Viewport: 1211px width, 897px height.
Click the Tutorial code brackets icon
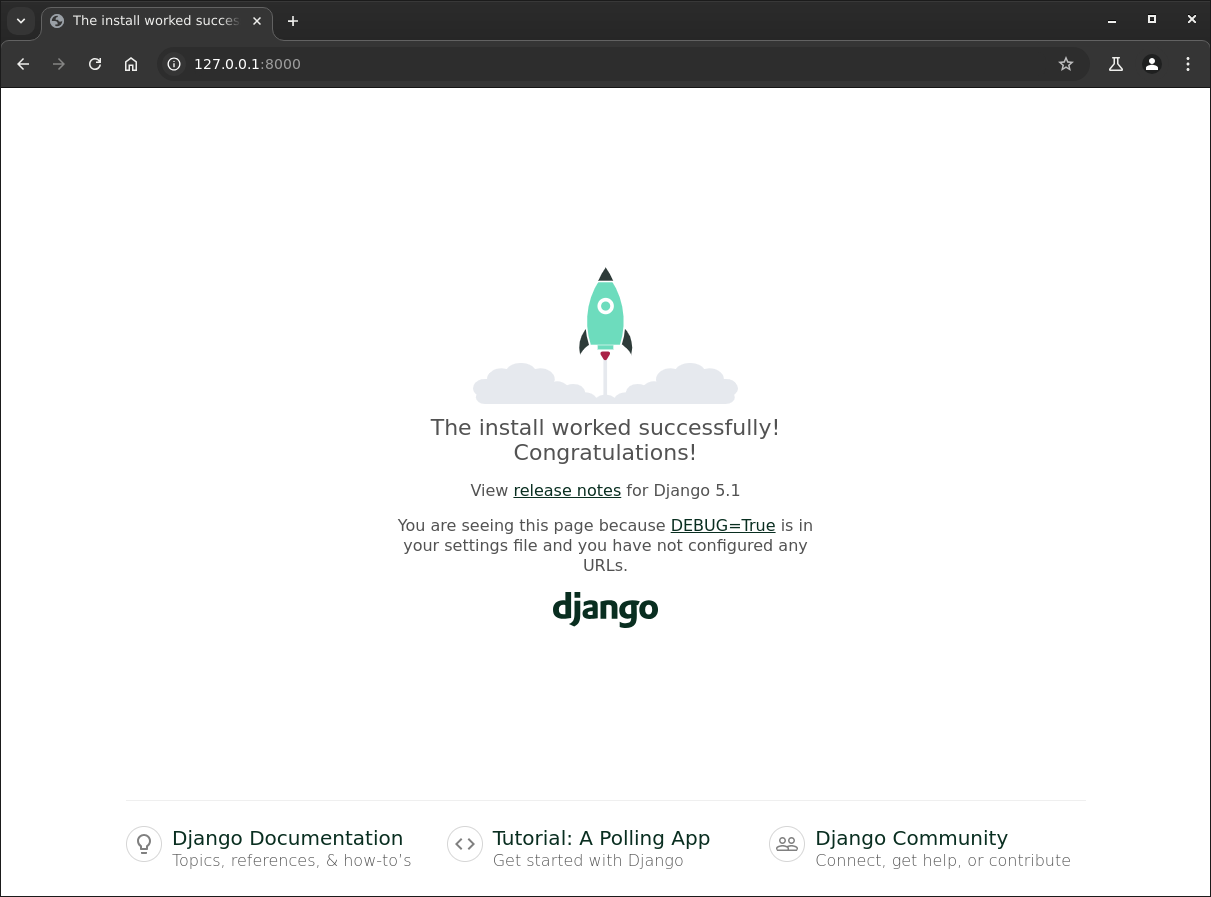click(465, 844)
